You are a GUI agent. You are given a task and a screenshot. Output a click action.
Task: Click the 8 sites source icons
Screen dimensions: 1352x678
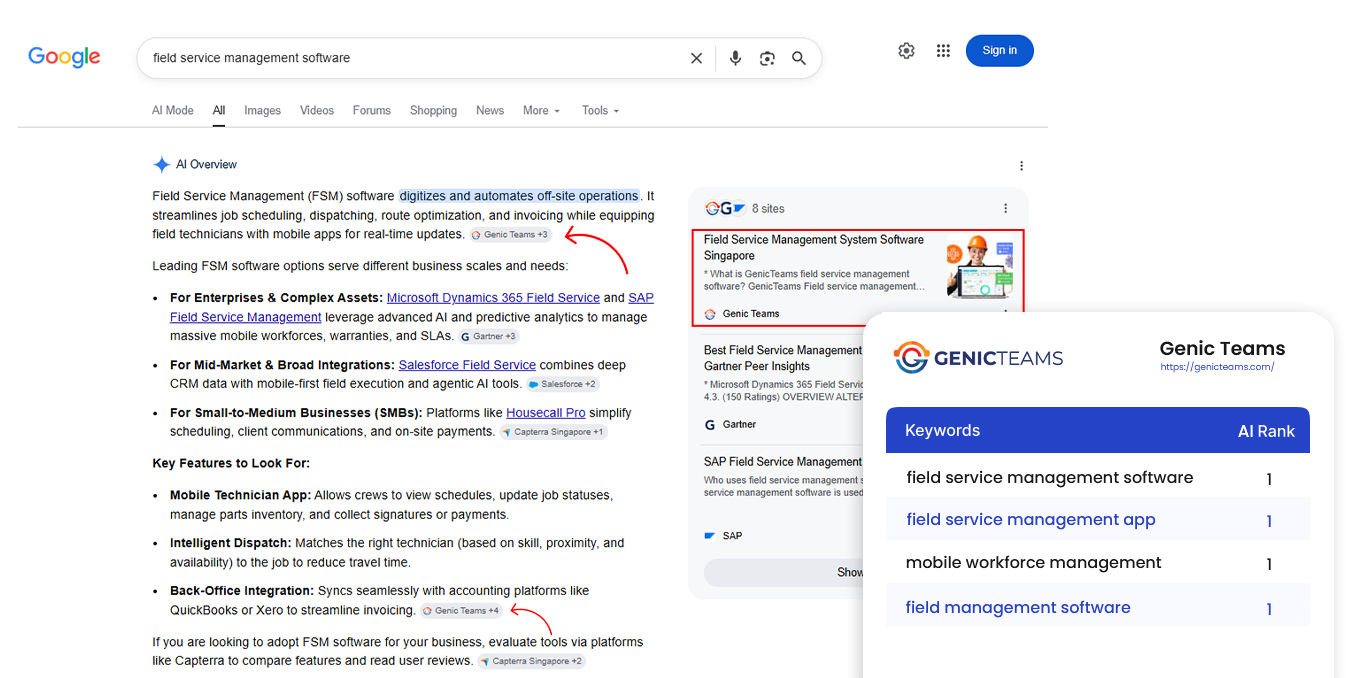[x=725, y=209]
